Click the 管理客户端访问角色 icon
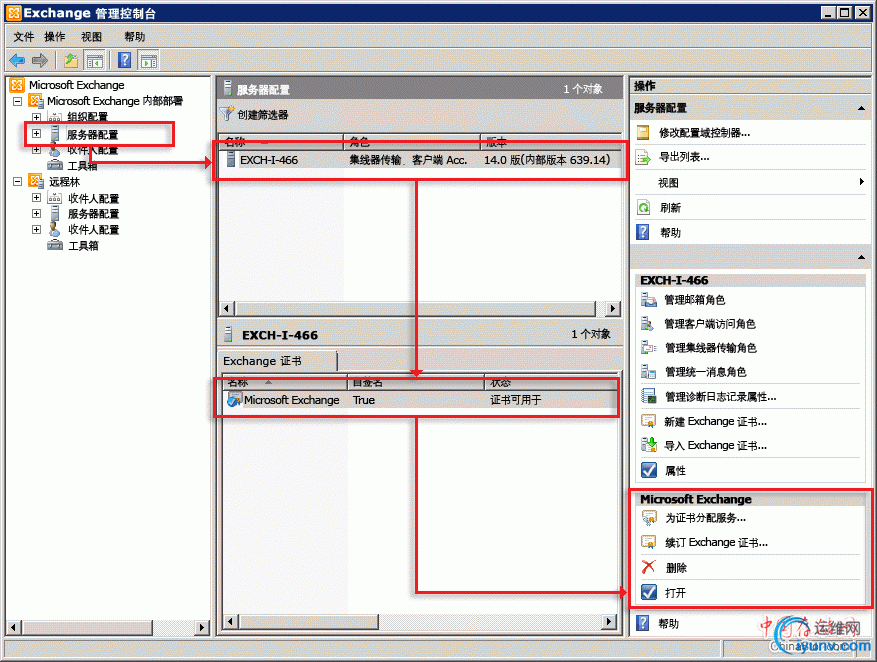This screenshot has width=877, height=662. [x=649, y=324]
